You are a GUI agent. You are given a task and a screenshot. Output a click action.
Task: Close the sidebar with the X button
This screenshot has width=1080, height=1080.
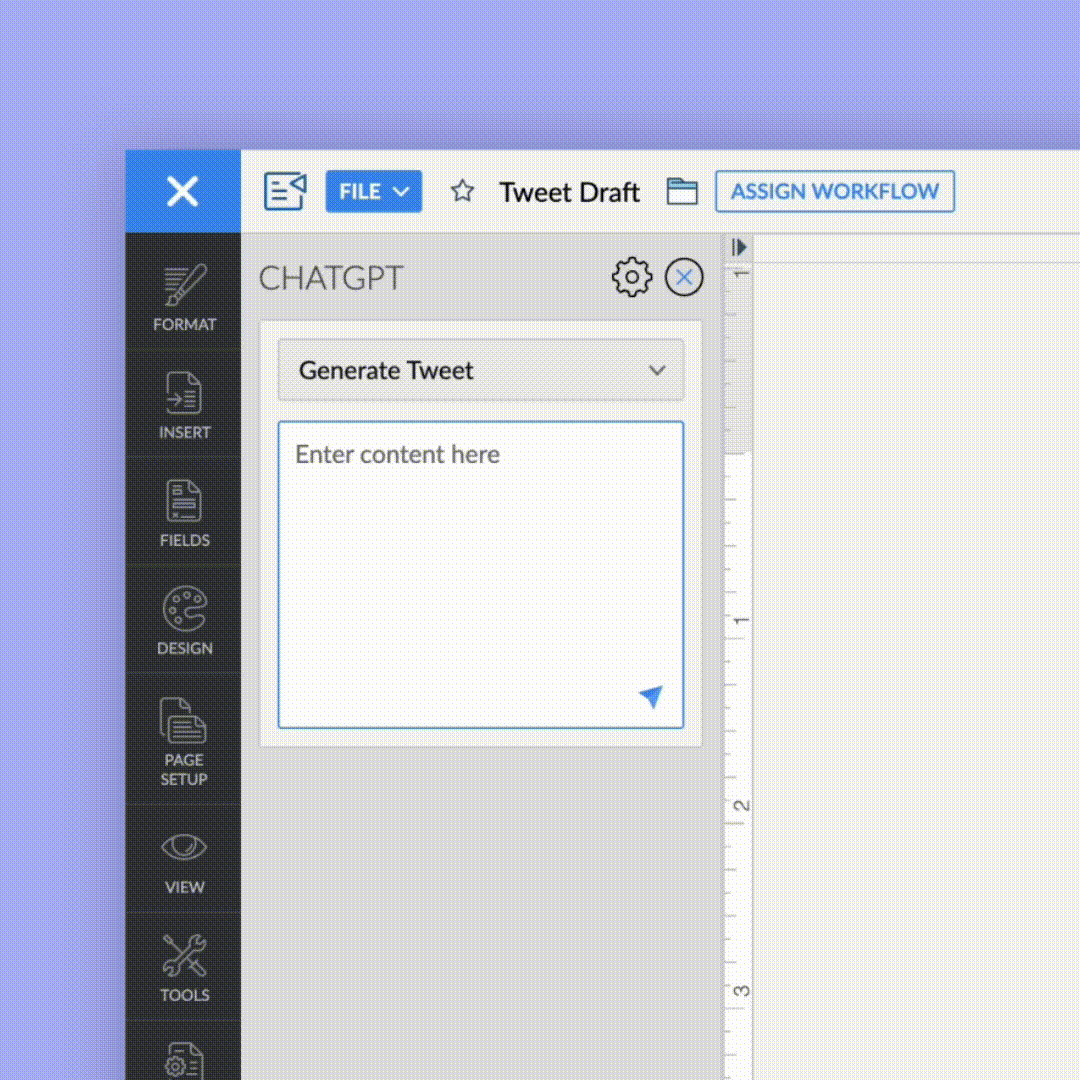(183, 191)
